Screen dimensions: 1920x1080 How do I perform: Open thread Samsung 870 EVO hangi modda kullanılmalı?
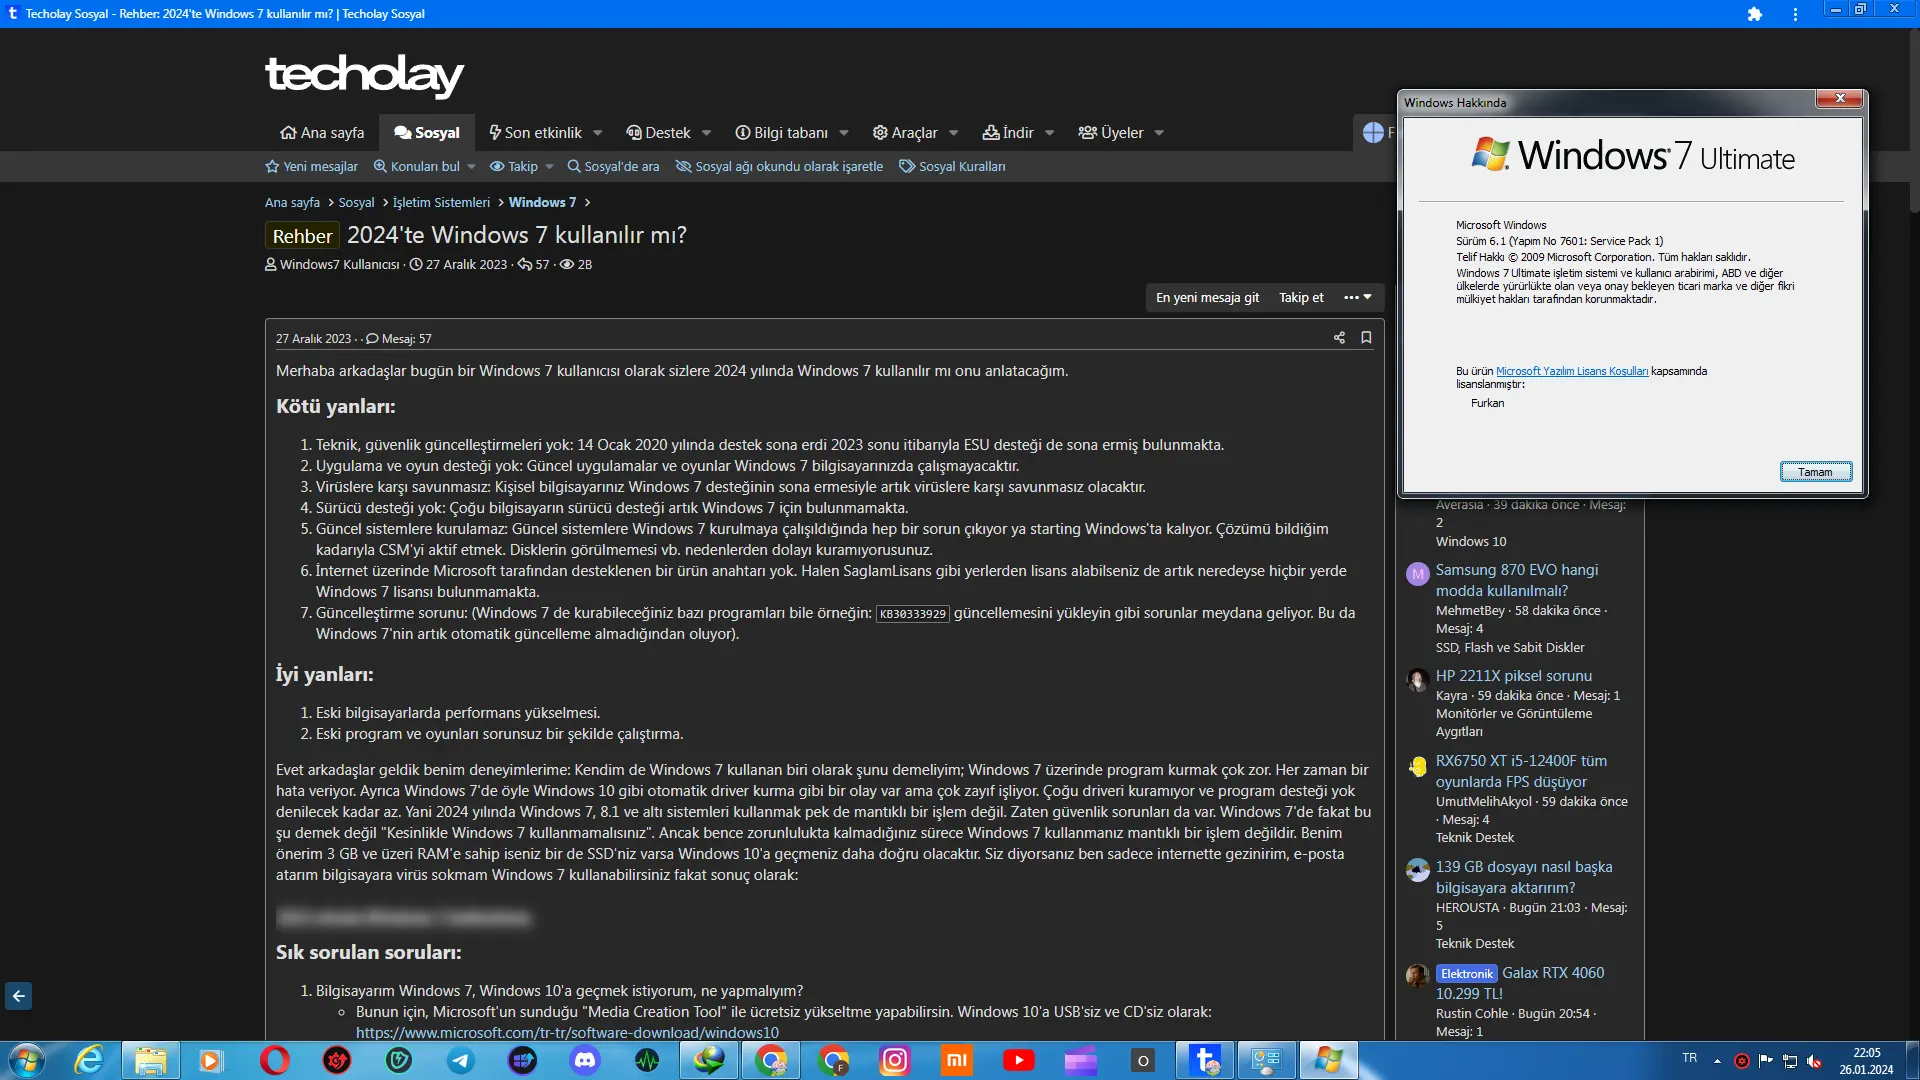(1517, 580)
